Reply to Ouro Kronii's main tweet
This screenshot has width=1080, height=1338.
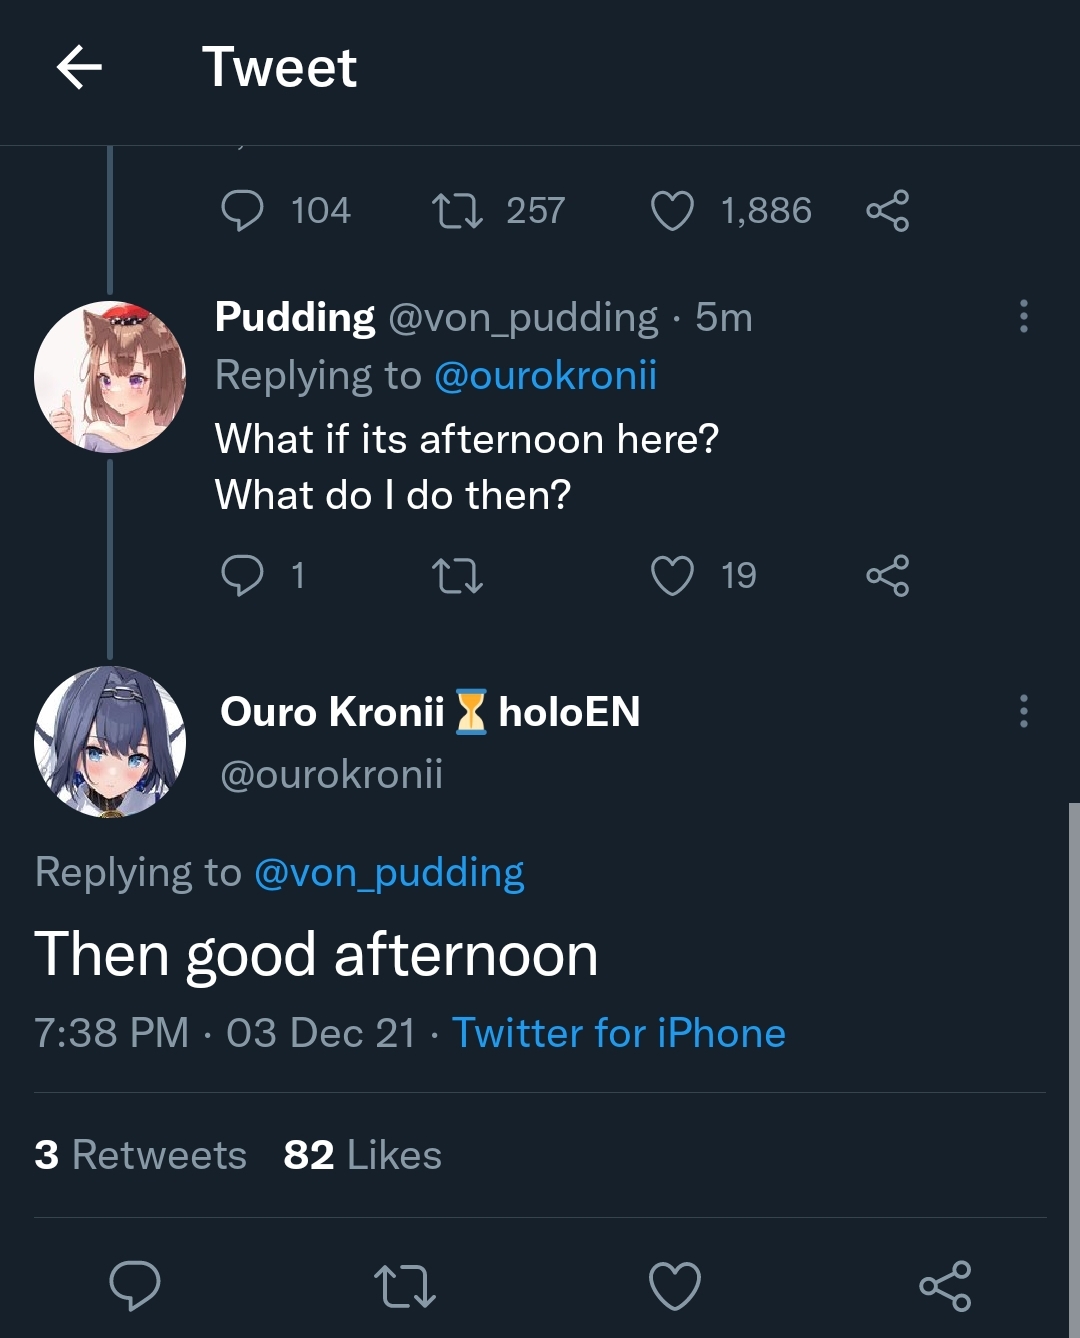point(135,1285)
